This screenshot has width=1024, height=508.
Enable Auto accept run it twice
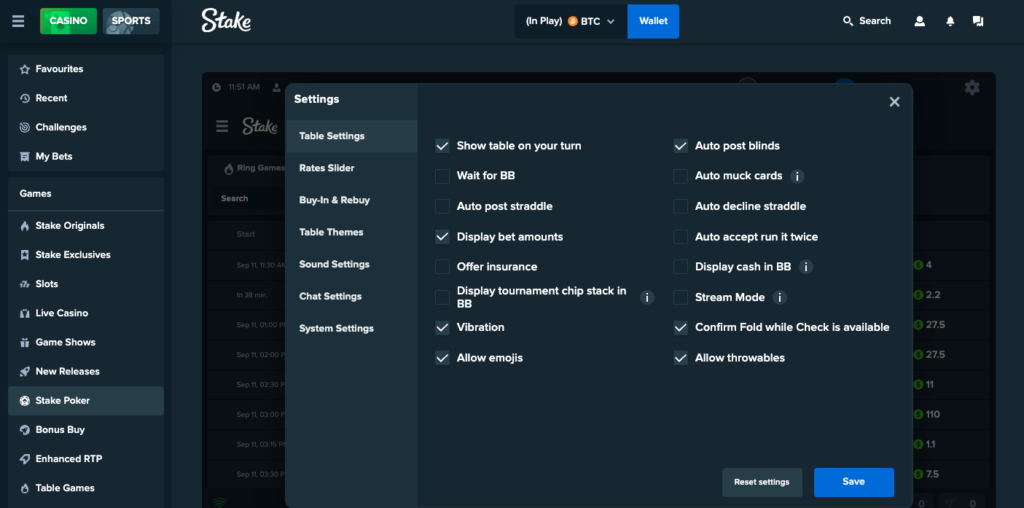[x=680, y=236]
